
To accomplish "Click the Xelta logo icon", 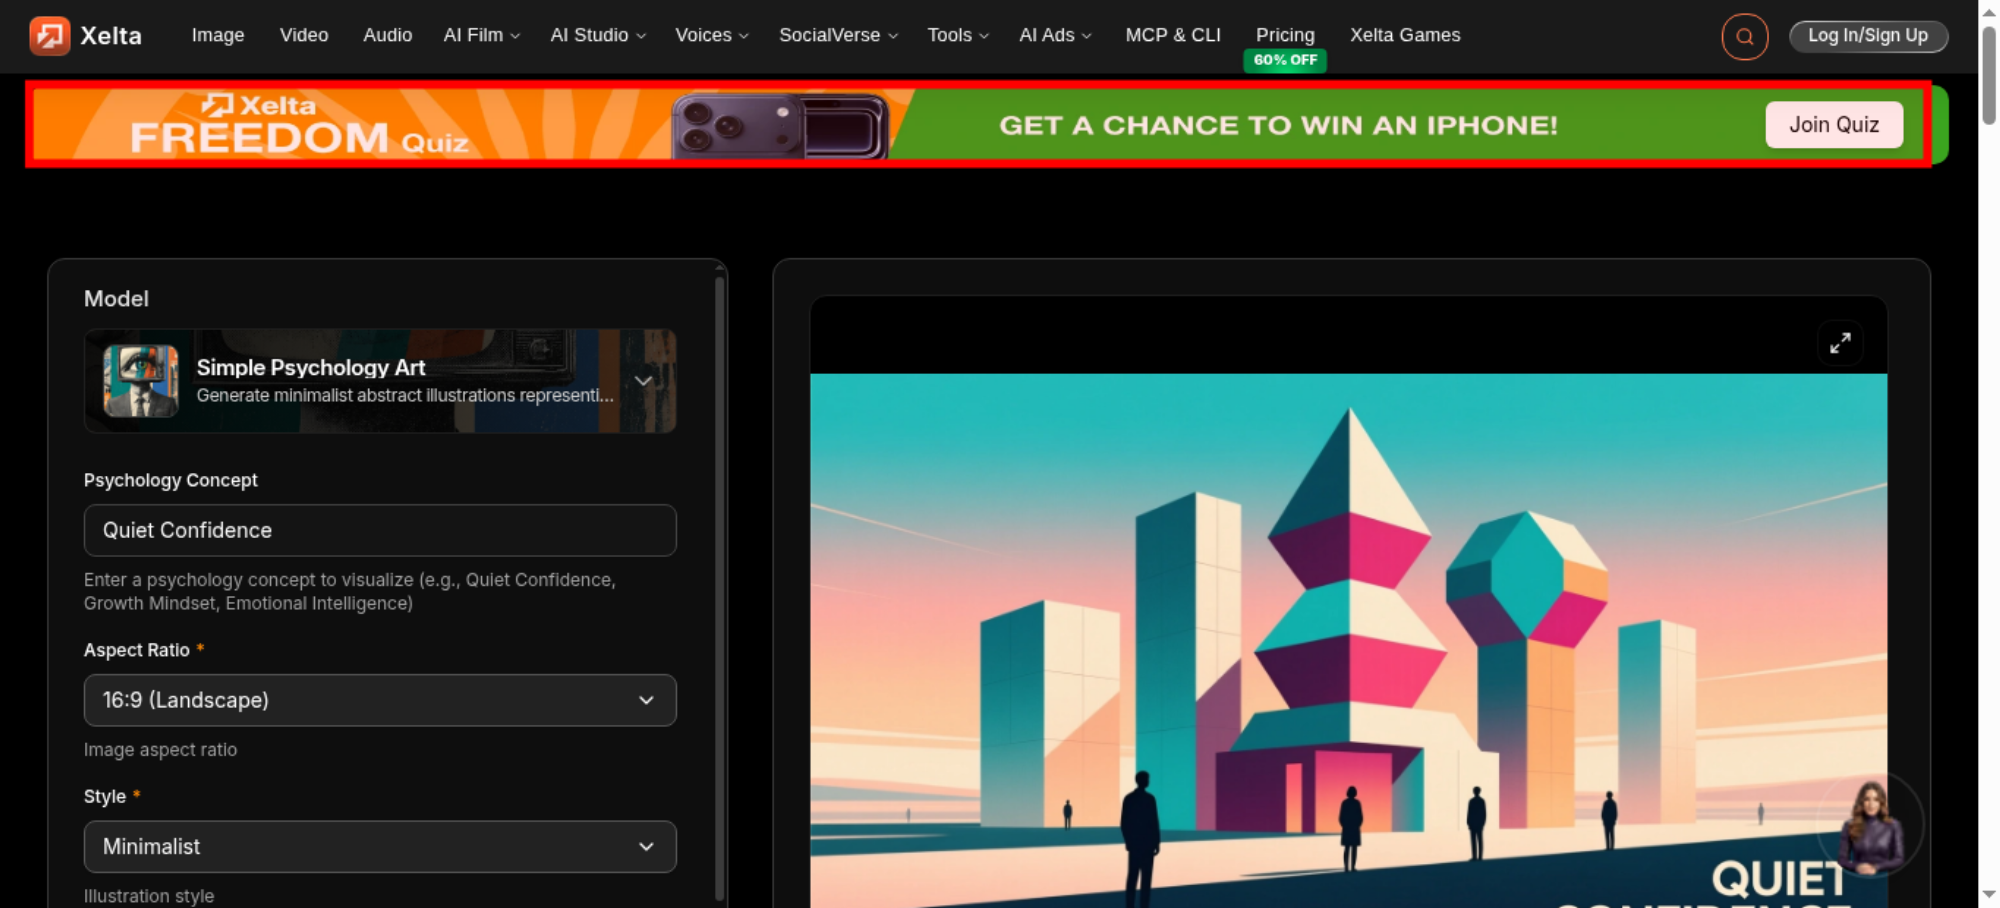I will click(49, 36).
